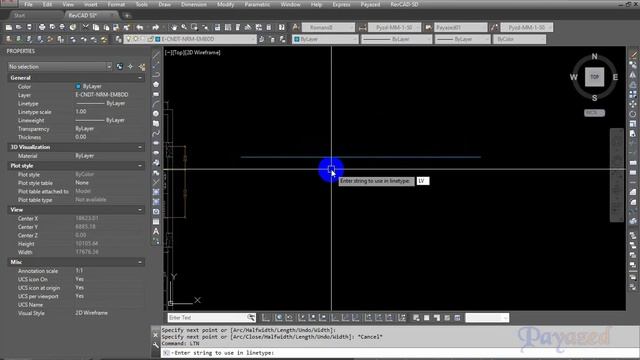The width and height of the screenshot is (640, 360).
Task: Click the Visual Style value 2D Wireframe
Action: click(91, 313)
